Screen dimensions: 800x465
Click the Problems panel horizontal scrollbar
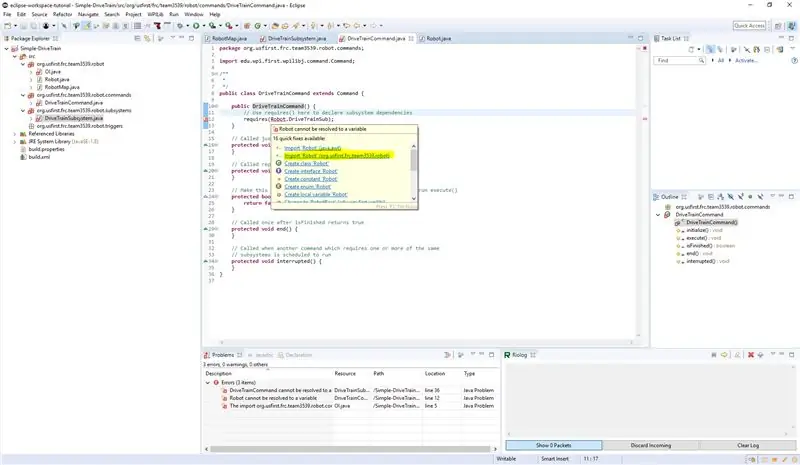coord(350,449)
